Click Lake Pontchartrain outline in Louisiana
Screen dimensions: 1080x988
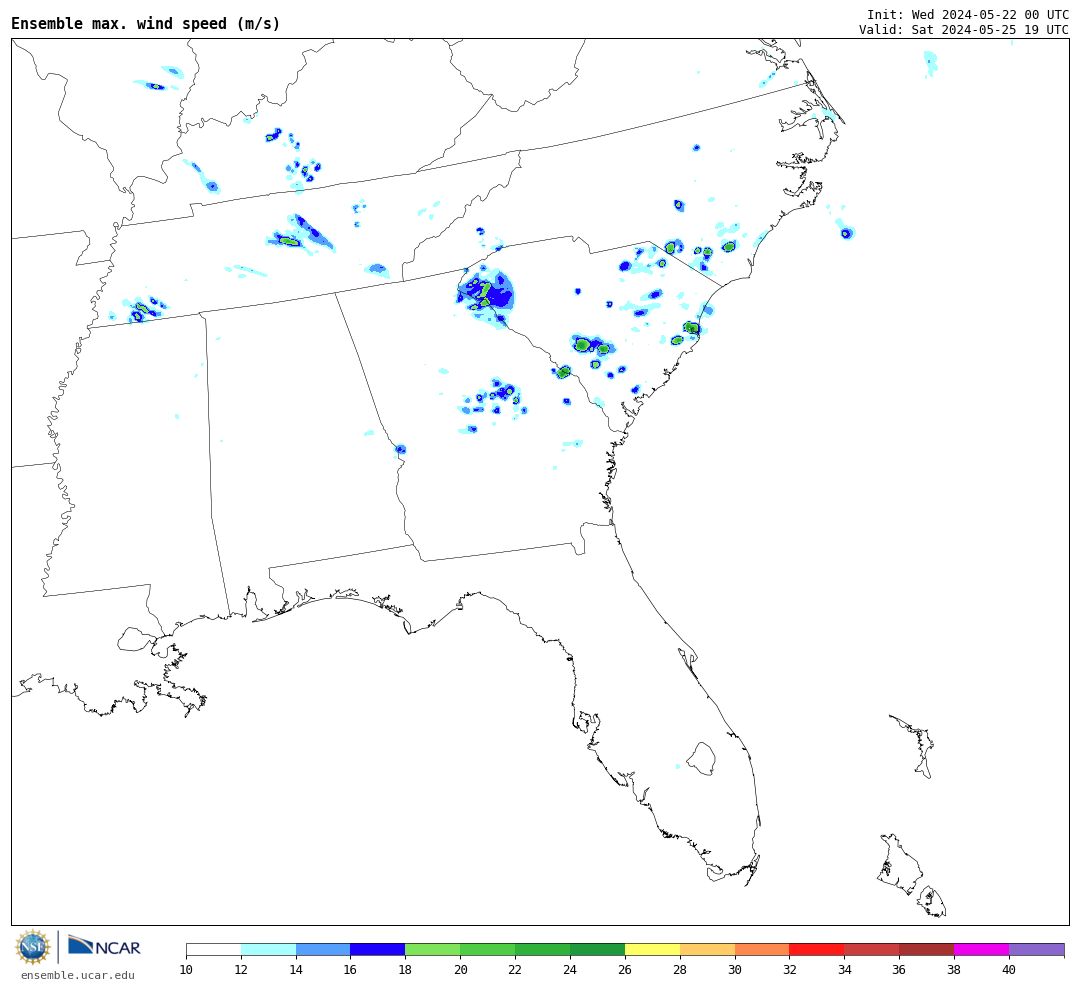point(134,639)
